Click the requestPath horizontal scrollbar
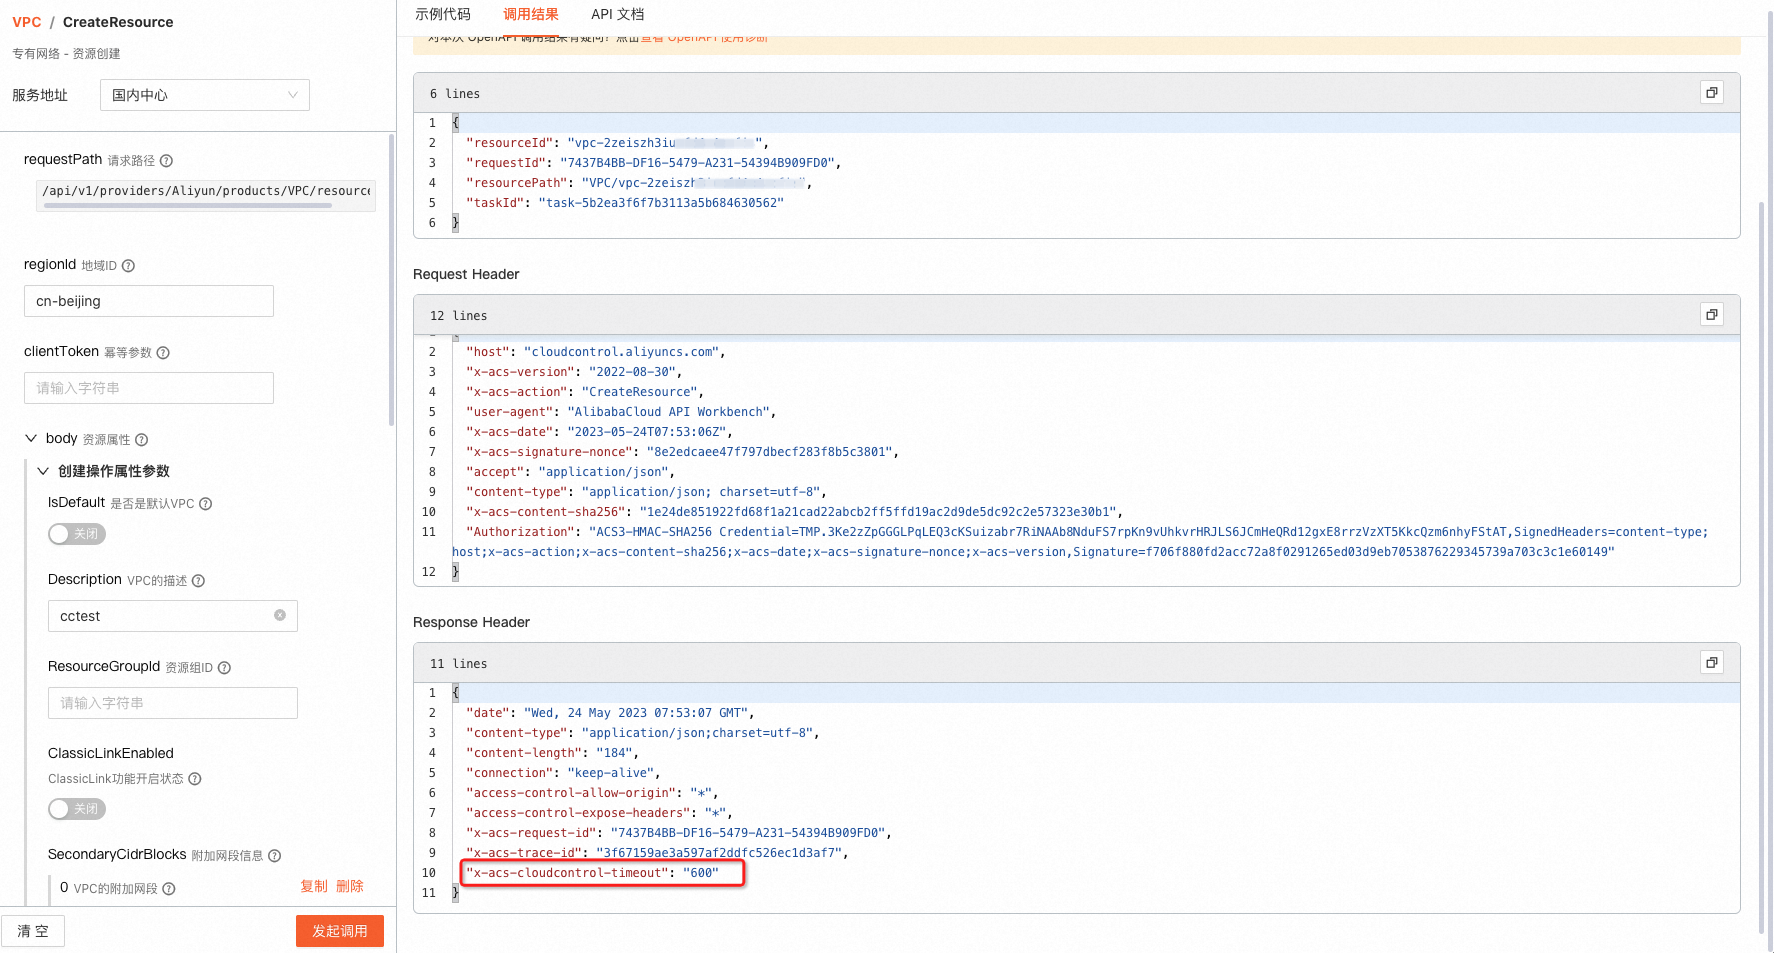 coord(187,206)
